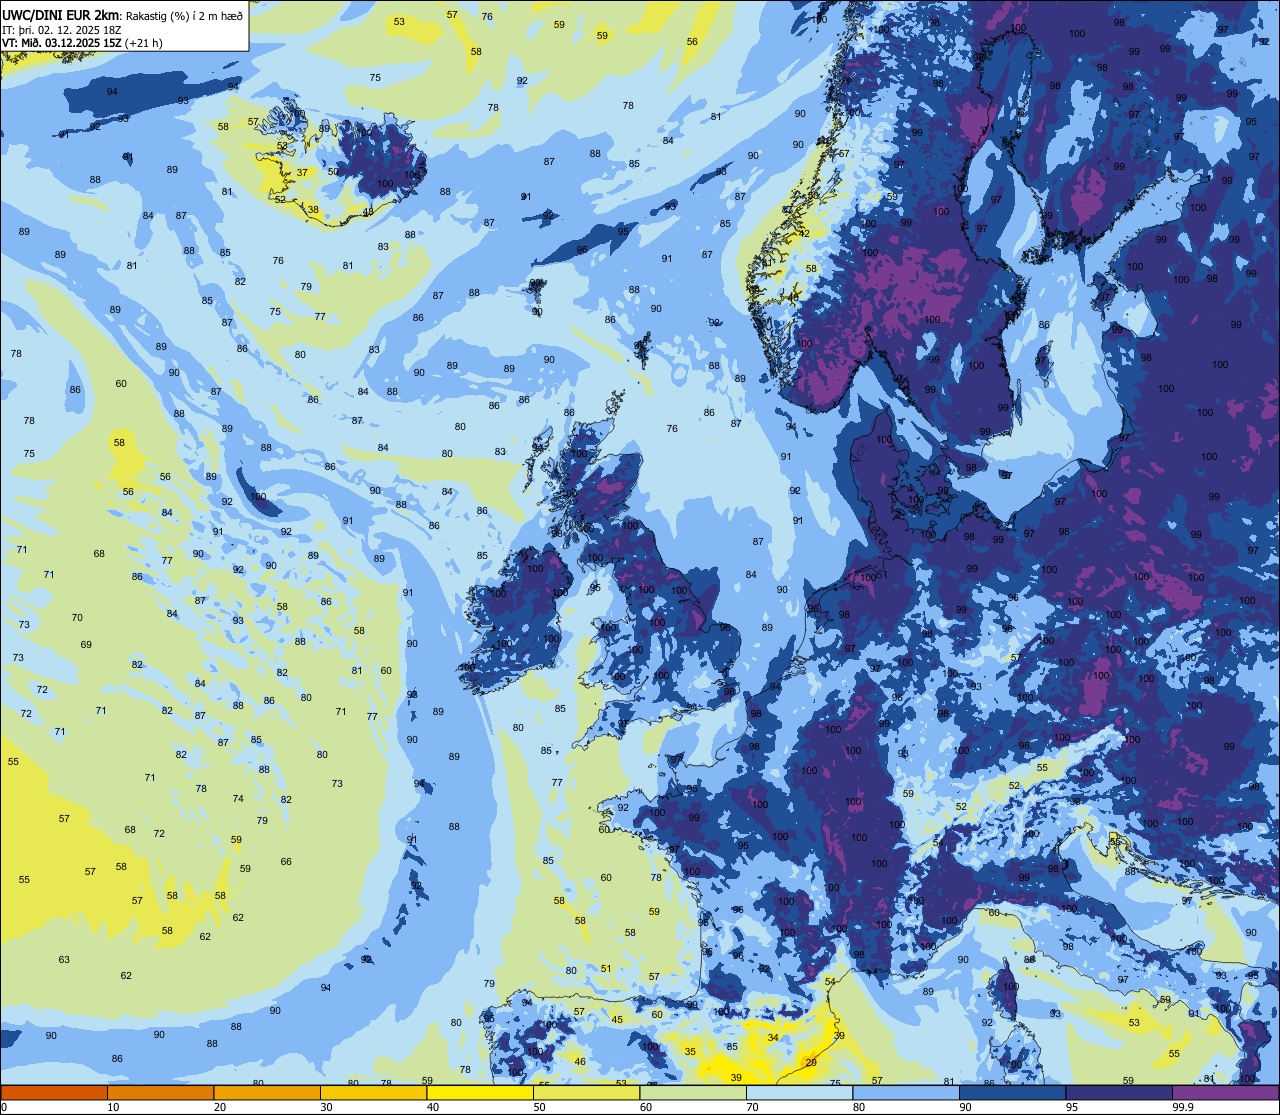
Task: Click the humidity value 45 over northern Spain
Action: pyautogui.click(x=617, y=1020)
